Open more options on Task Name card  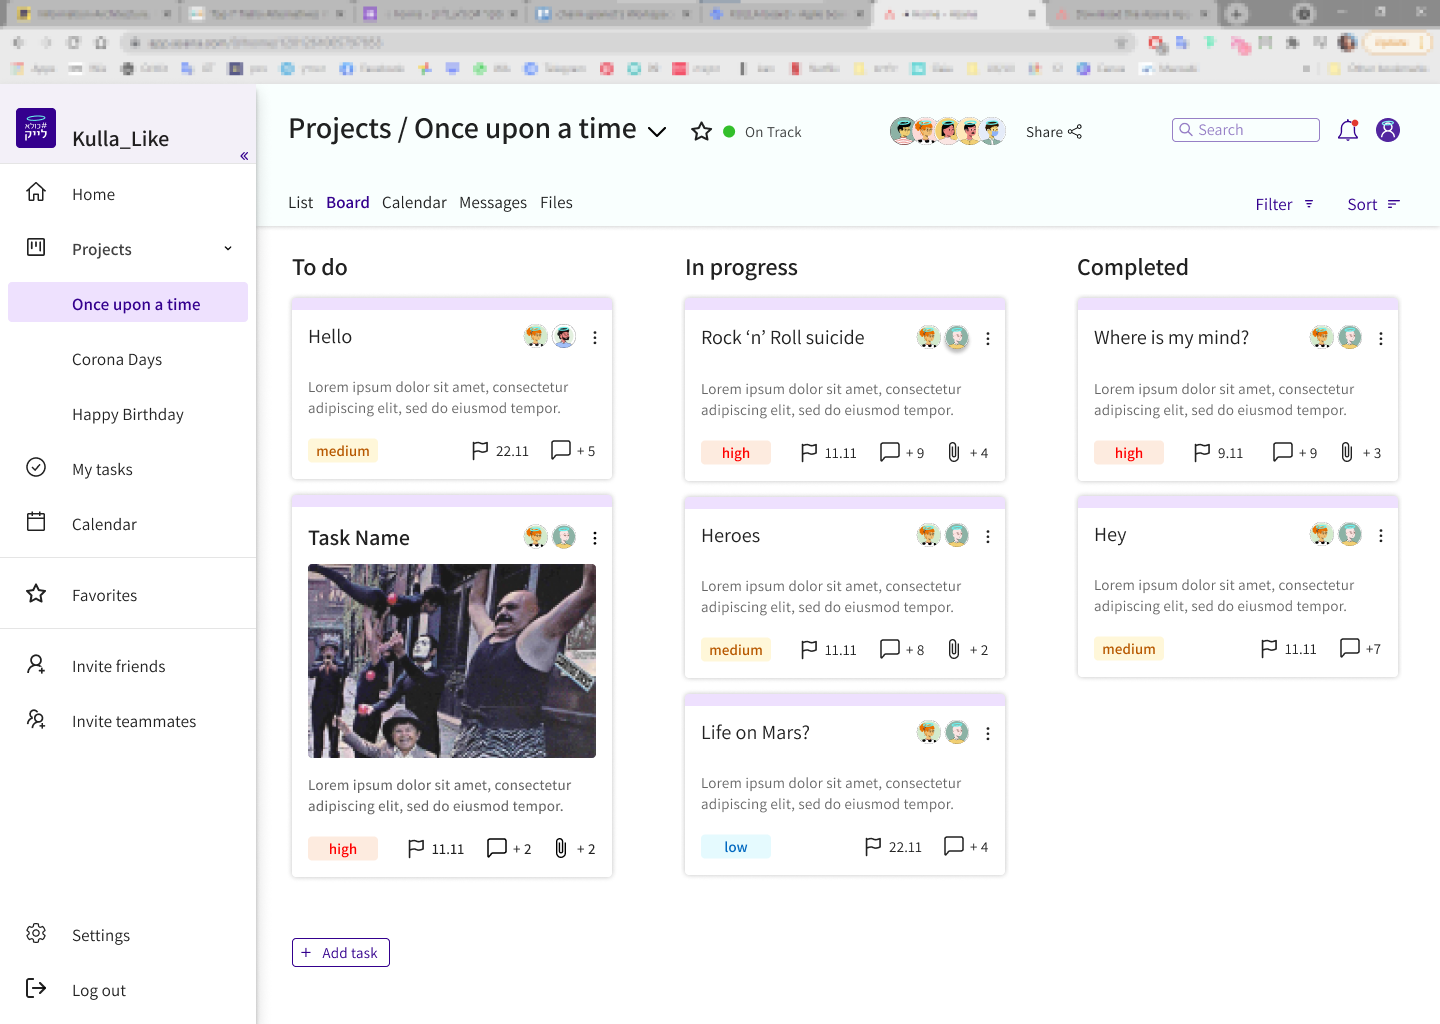pos(595,538)
